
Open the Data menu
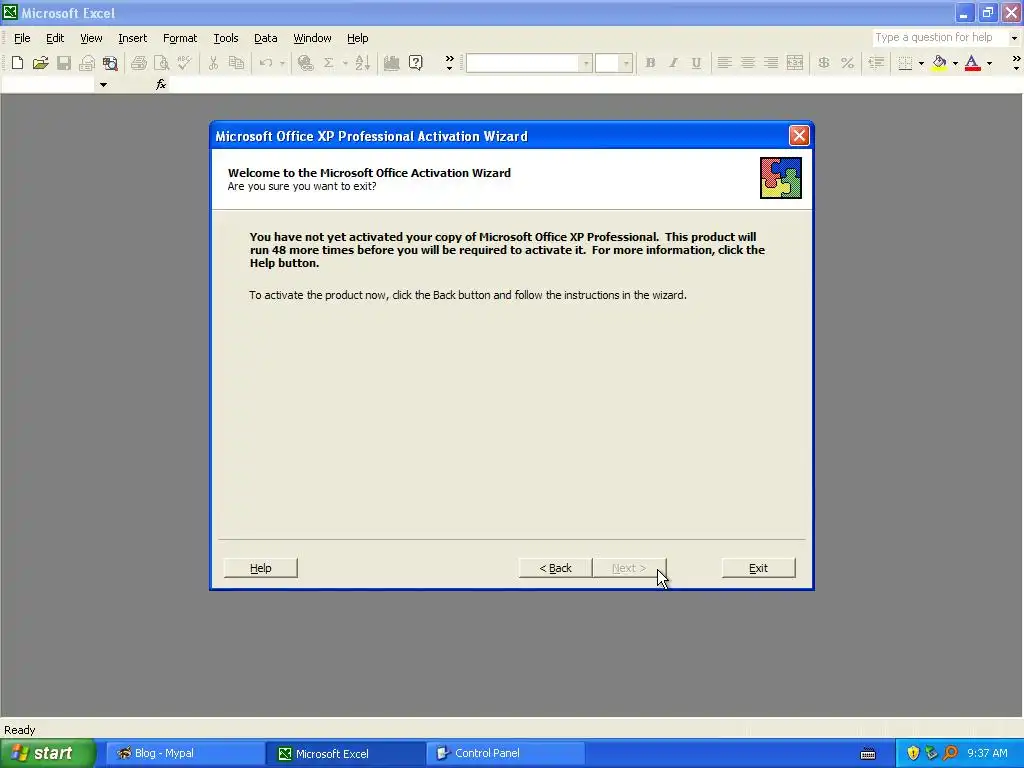[265, 38]
